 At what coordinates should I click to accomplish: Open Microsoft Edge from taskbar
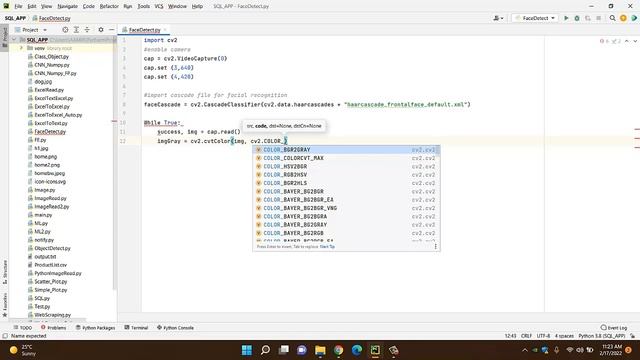coord(357,350)
